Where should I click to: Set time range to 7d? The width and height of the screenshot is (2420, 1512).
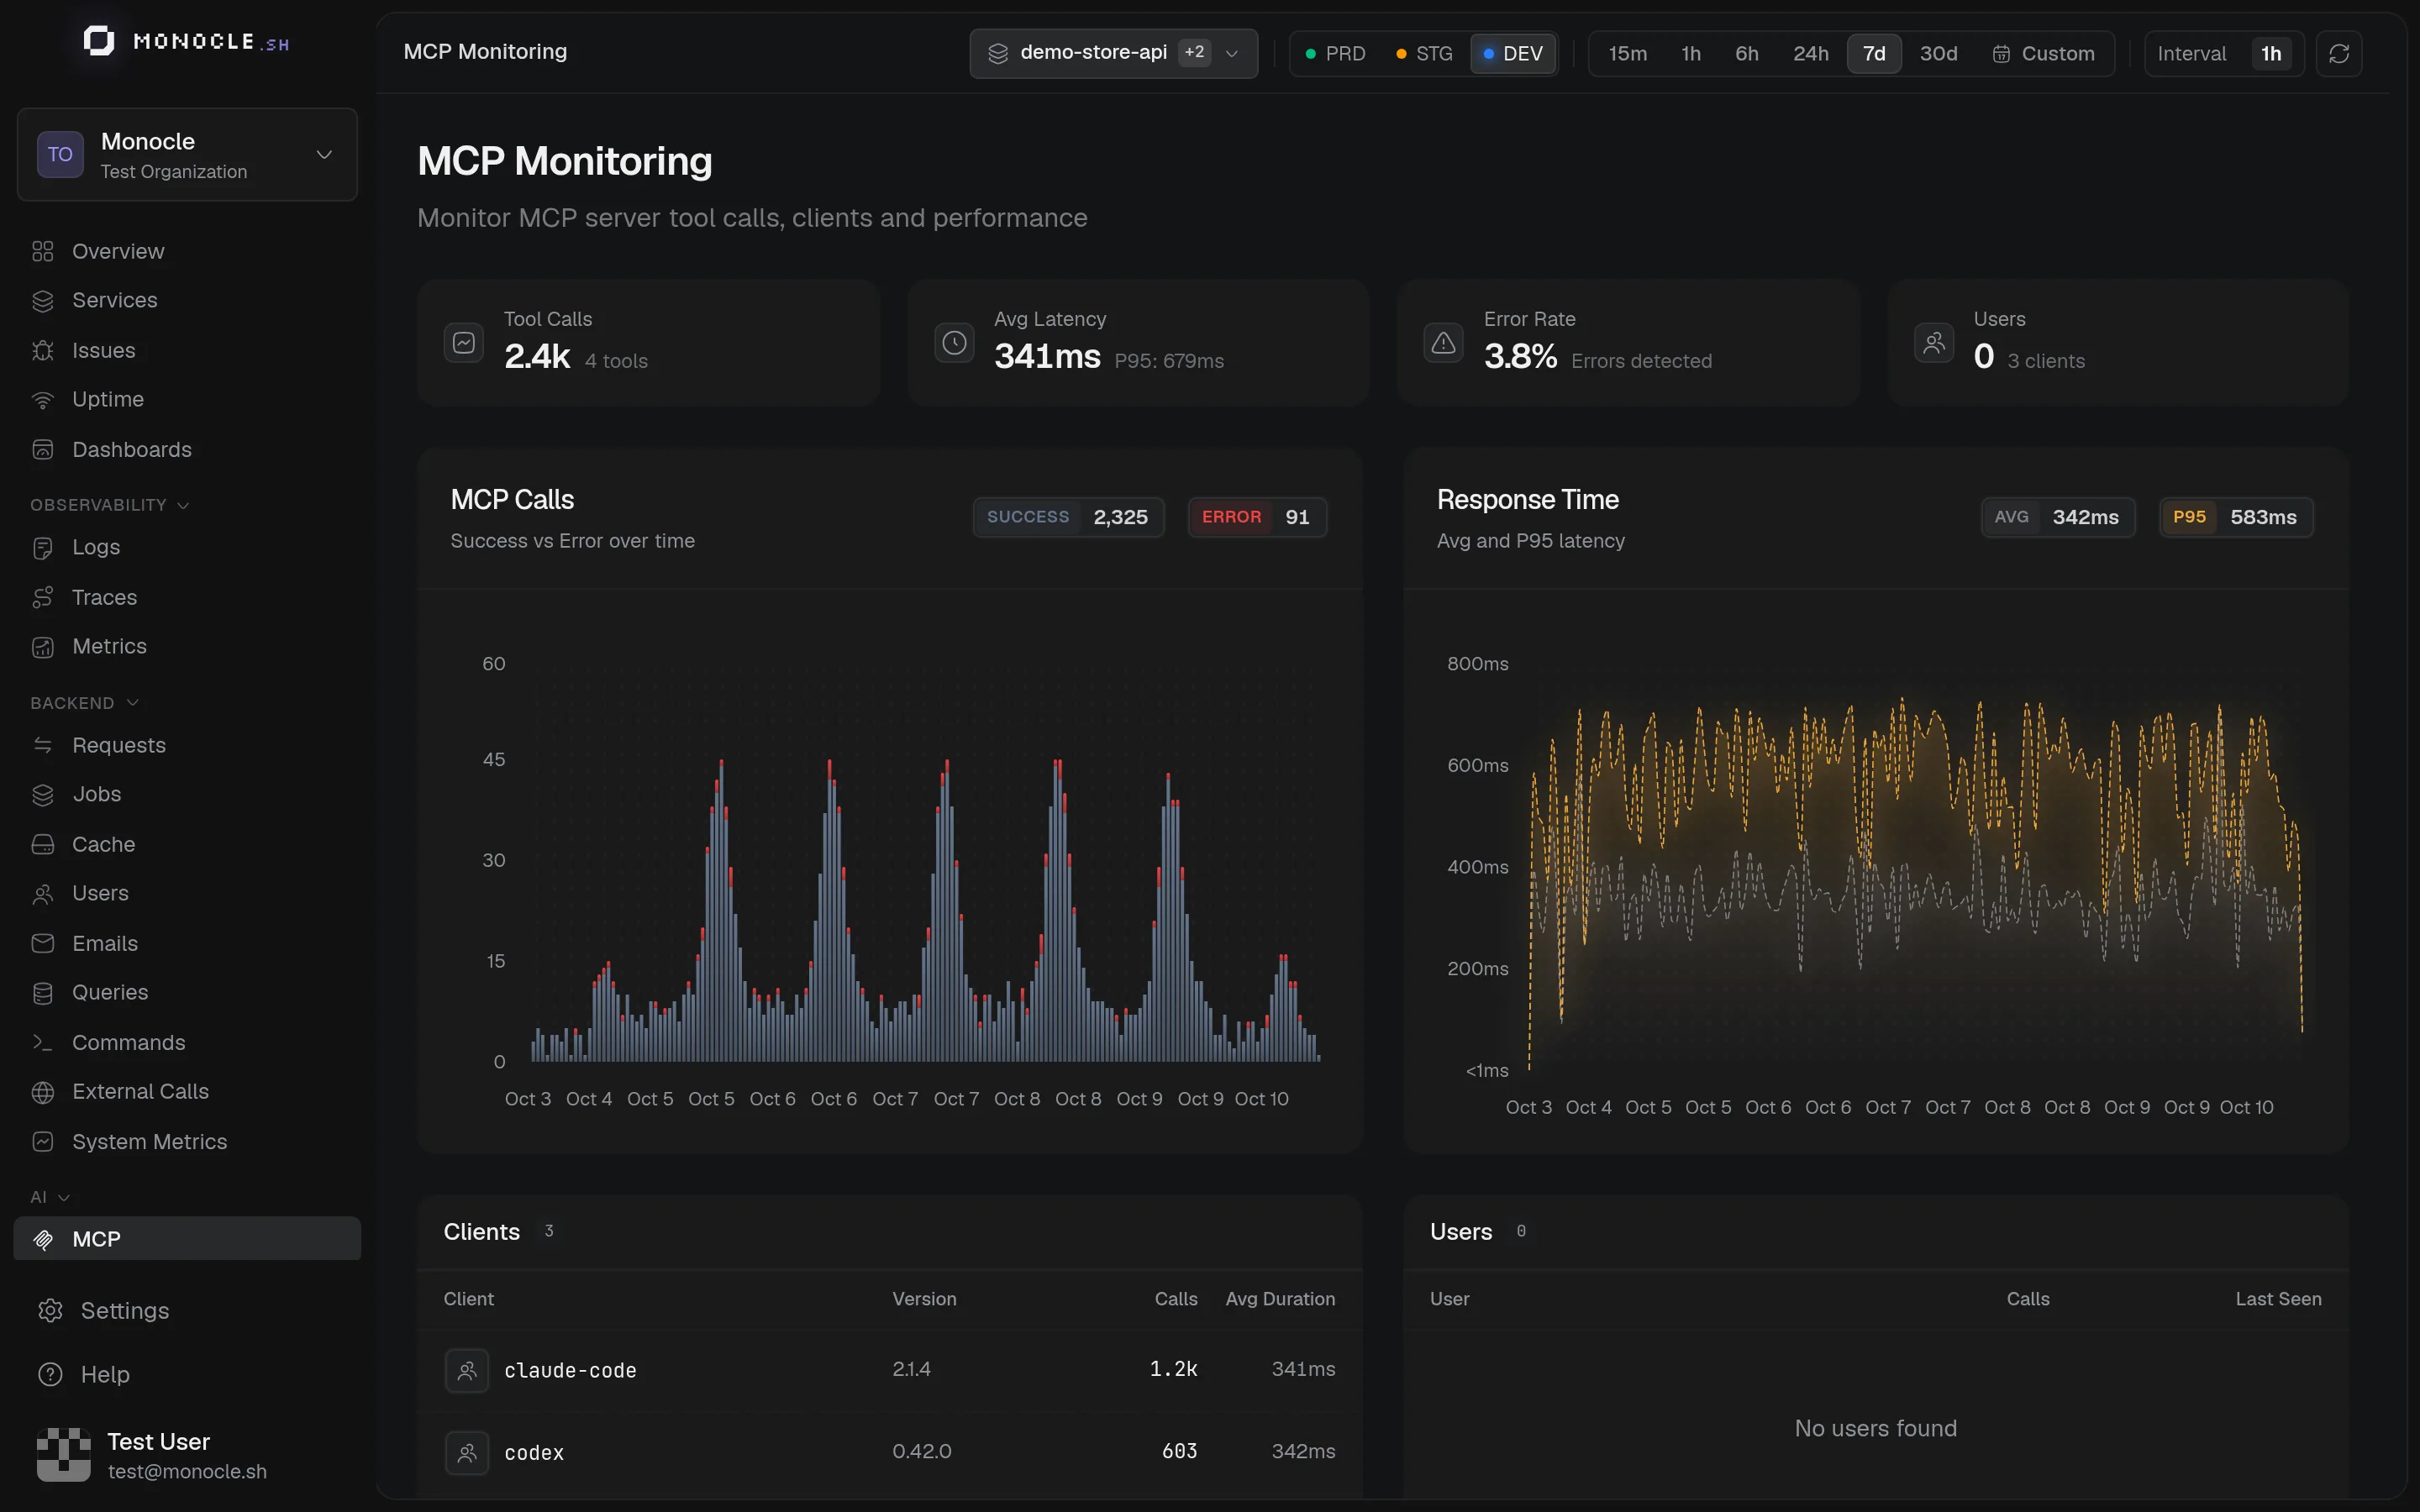pos(1873,53)
